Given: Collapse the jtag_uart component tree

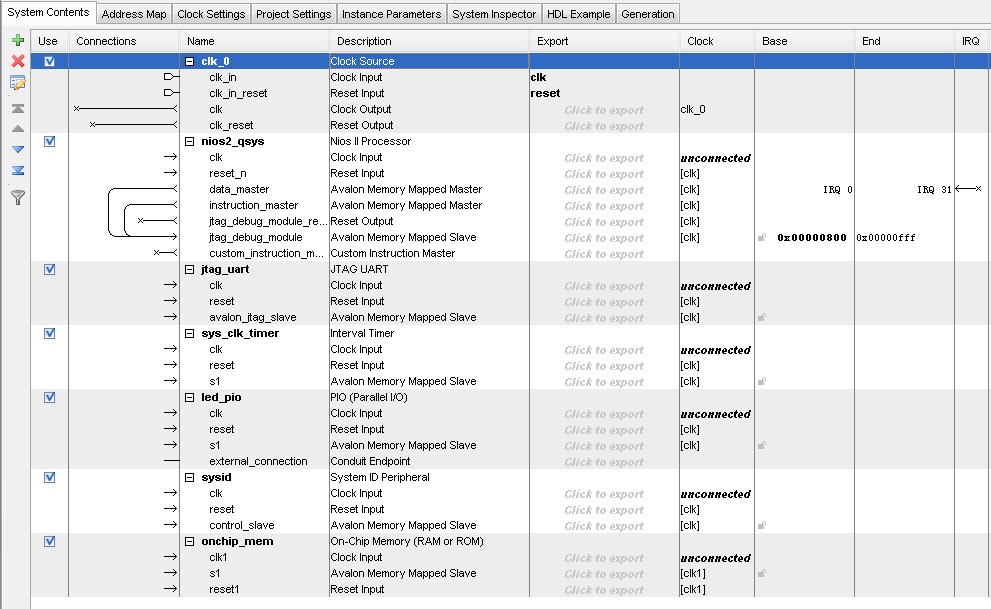Looking at the screenshot, I should (x=189, y=269).
